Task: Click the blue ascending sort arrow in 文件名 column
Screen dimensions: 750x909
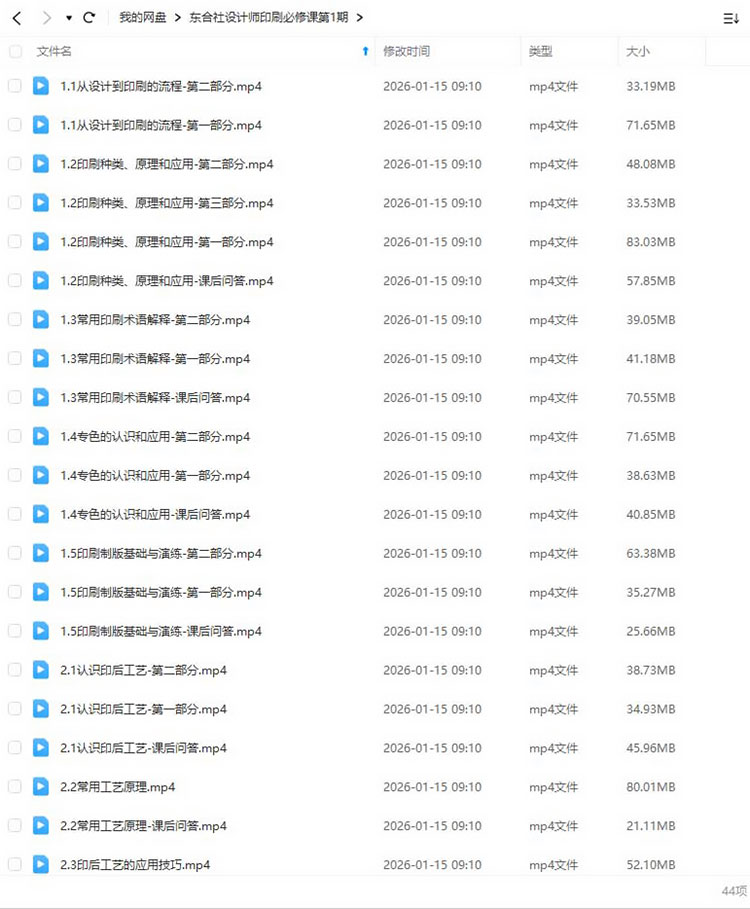Action: click(365, 51)
